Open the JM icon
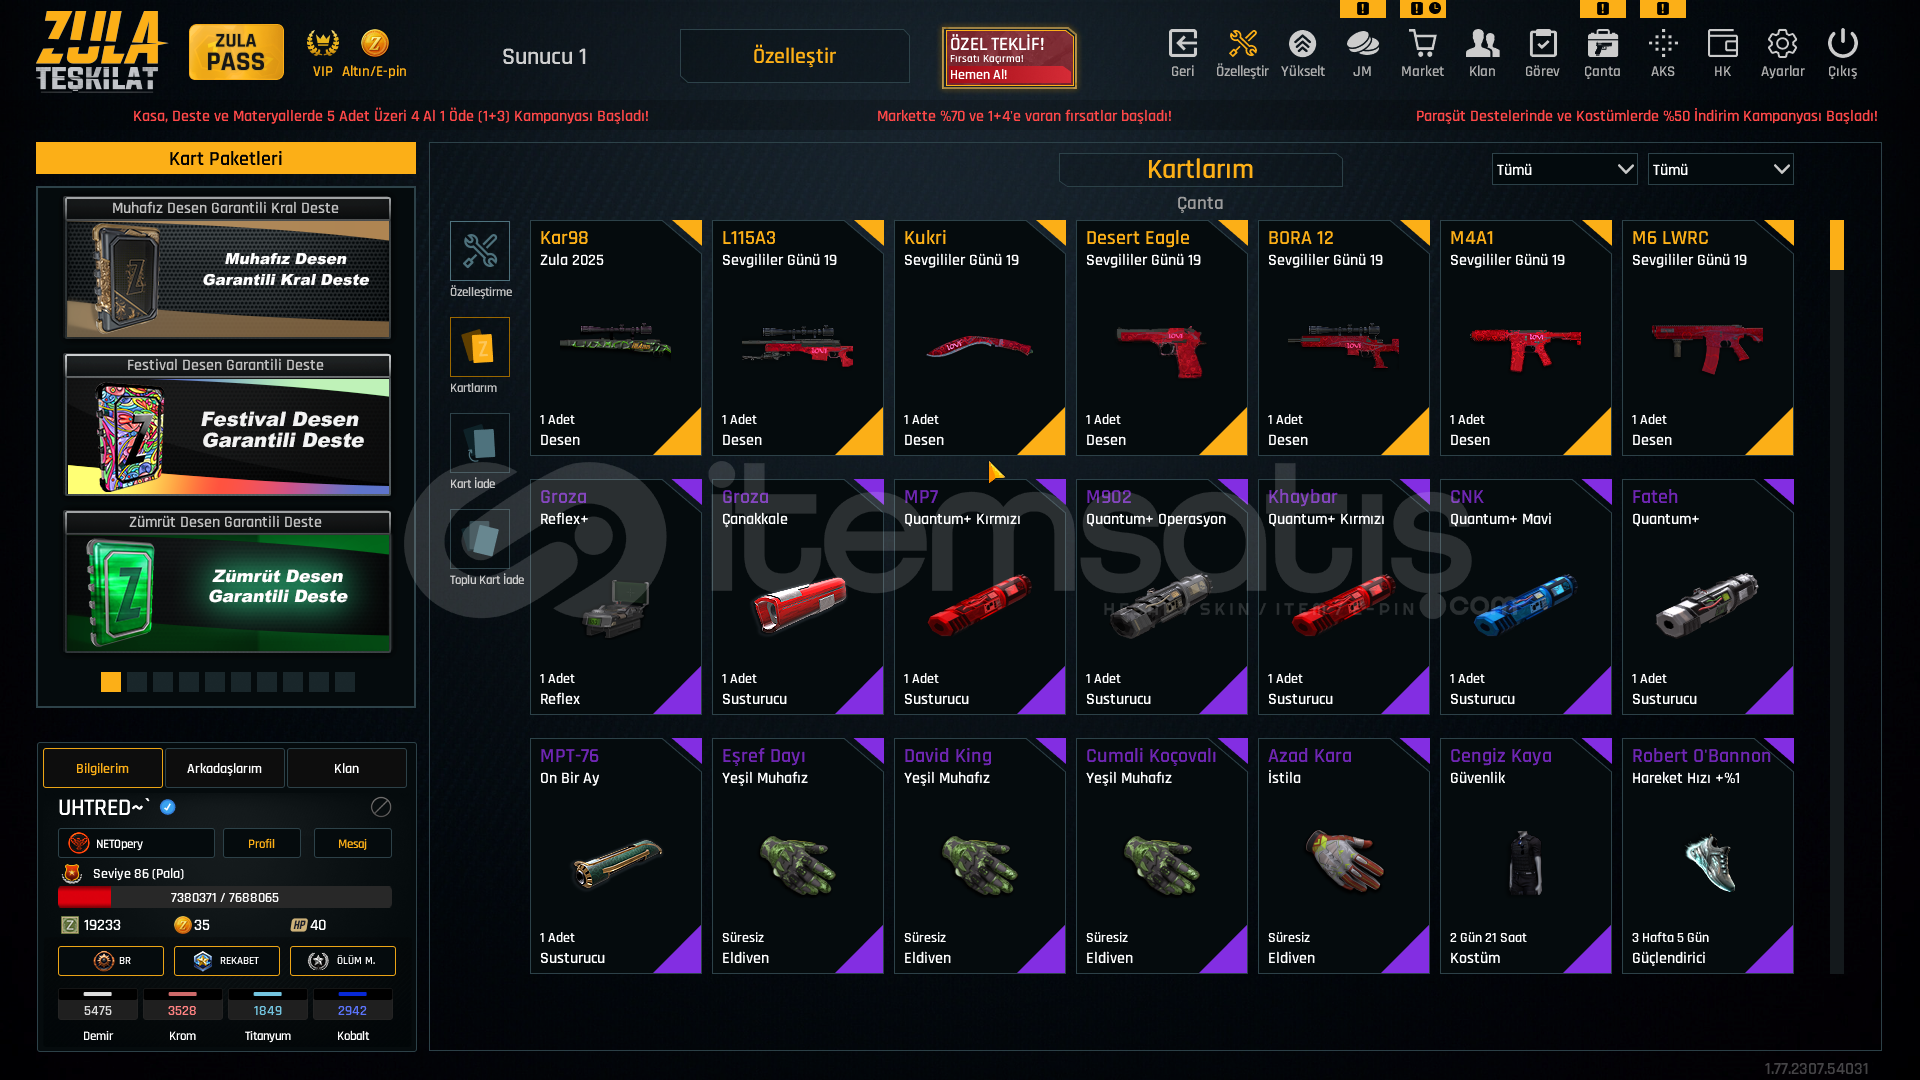The width and height of the screenshot is (1920, 1080). click(x=1362, y=53)
